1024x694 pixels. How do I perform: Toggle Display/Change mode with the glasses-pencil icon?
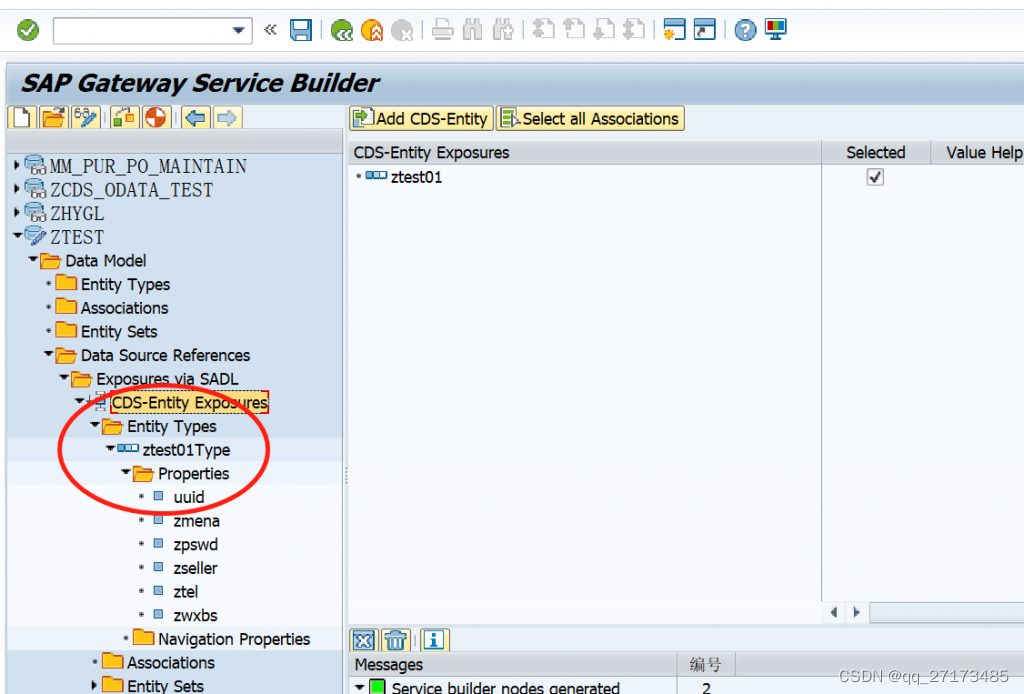(x=86, y=117)
